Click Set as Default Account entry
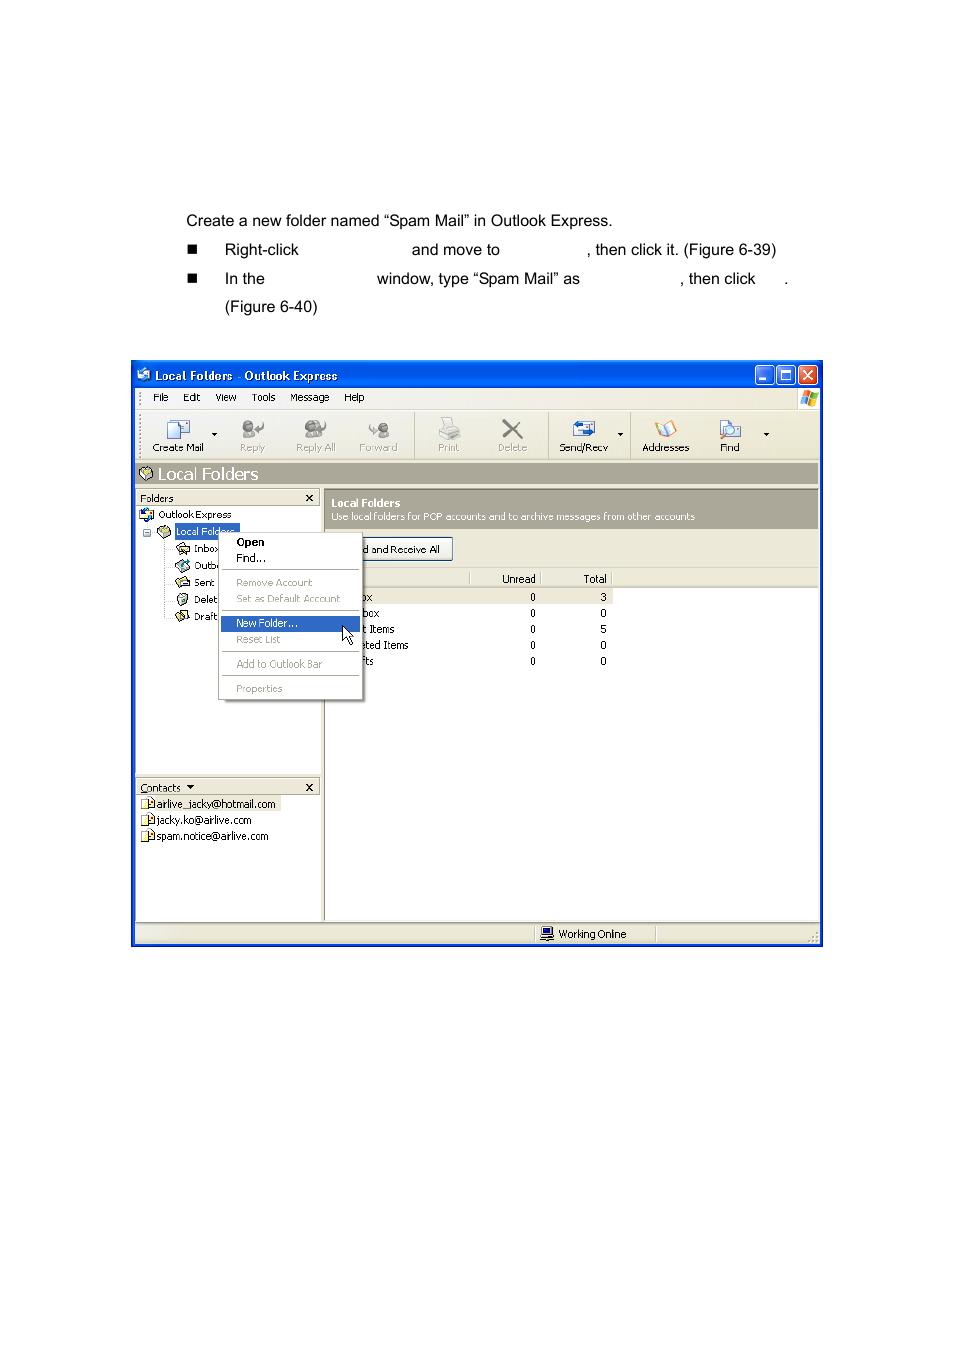 (288, 598)
